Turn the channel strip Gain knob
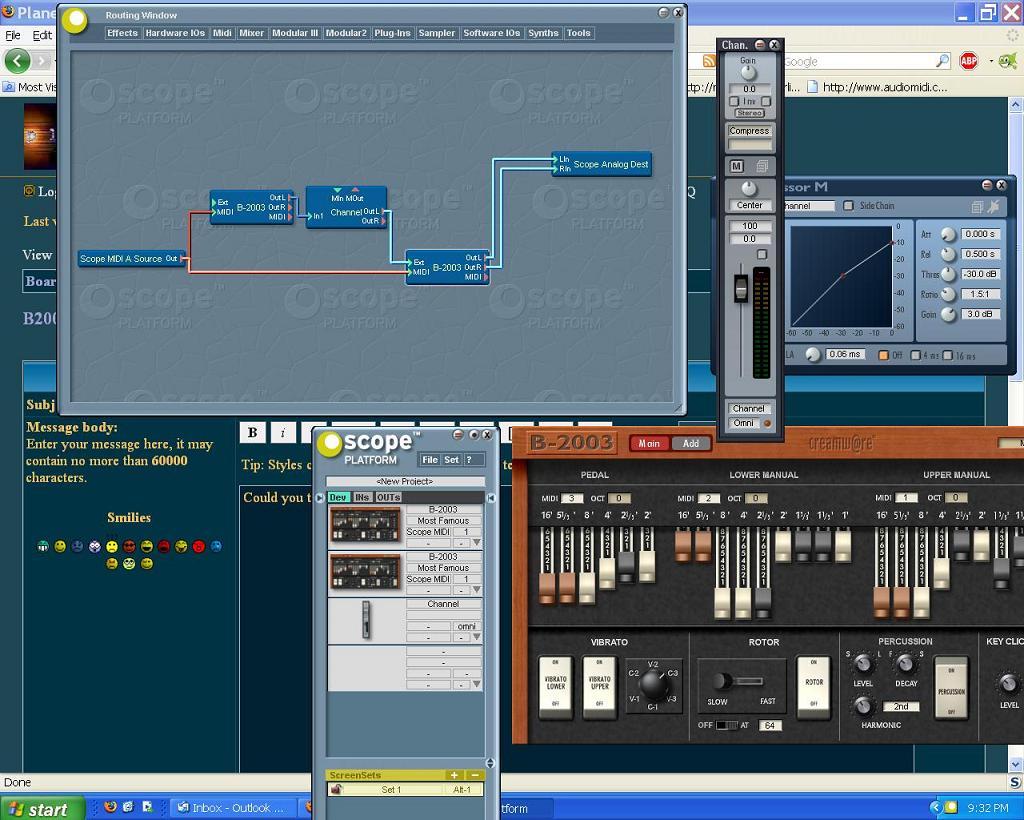 point(748,72)
